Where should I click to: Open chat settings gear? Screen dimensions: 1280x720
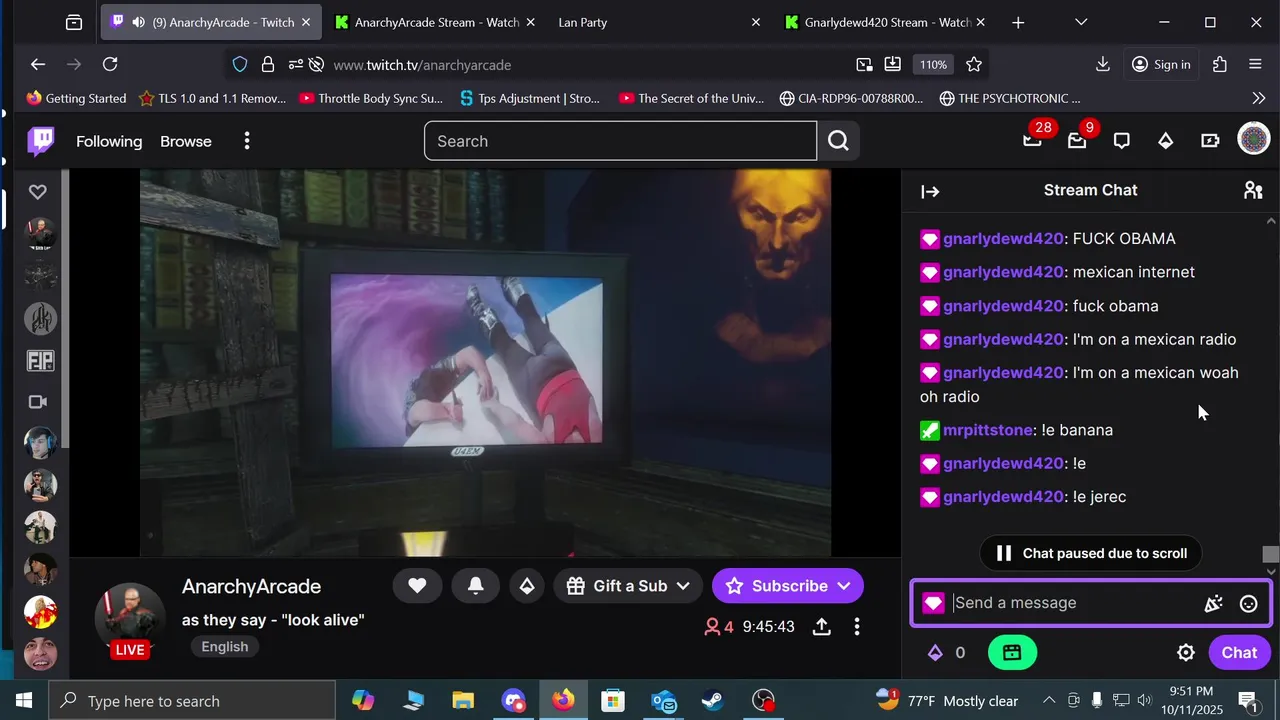click(1186, 653)
